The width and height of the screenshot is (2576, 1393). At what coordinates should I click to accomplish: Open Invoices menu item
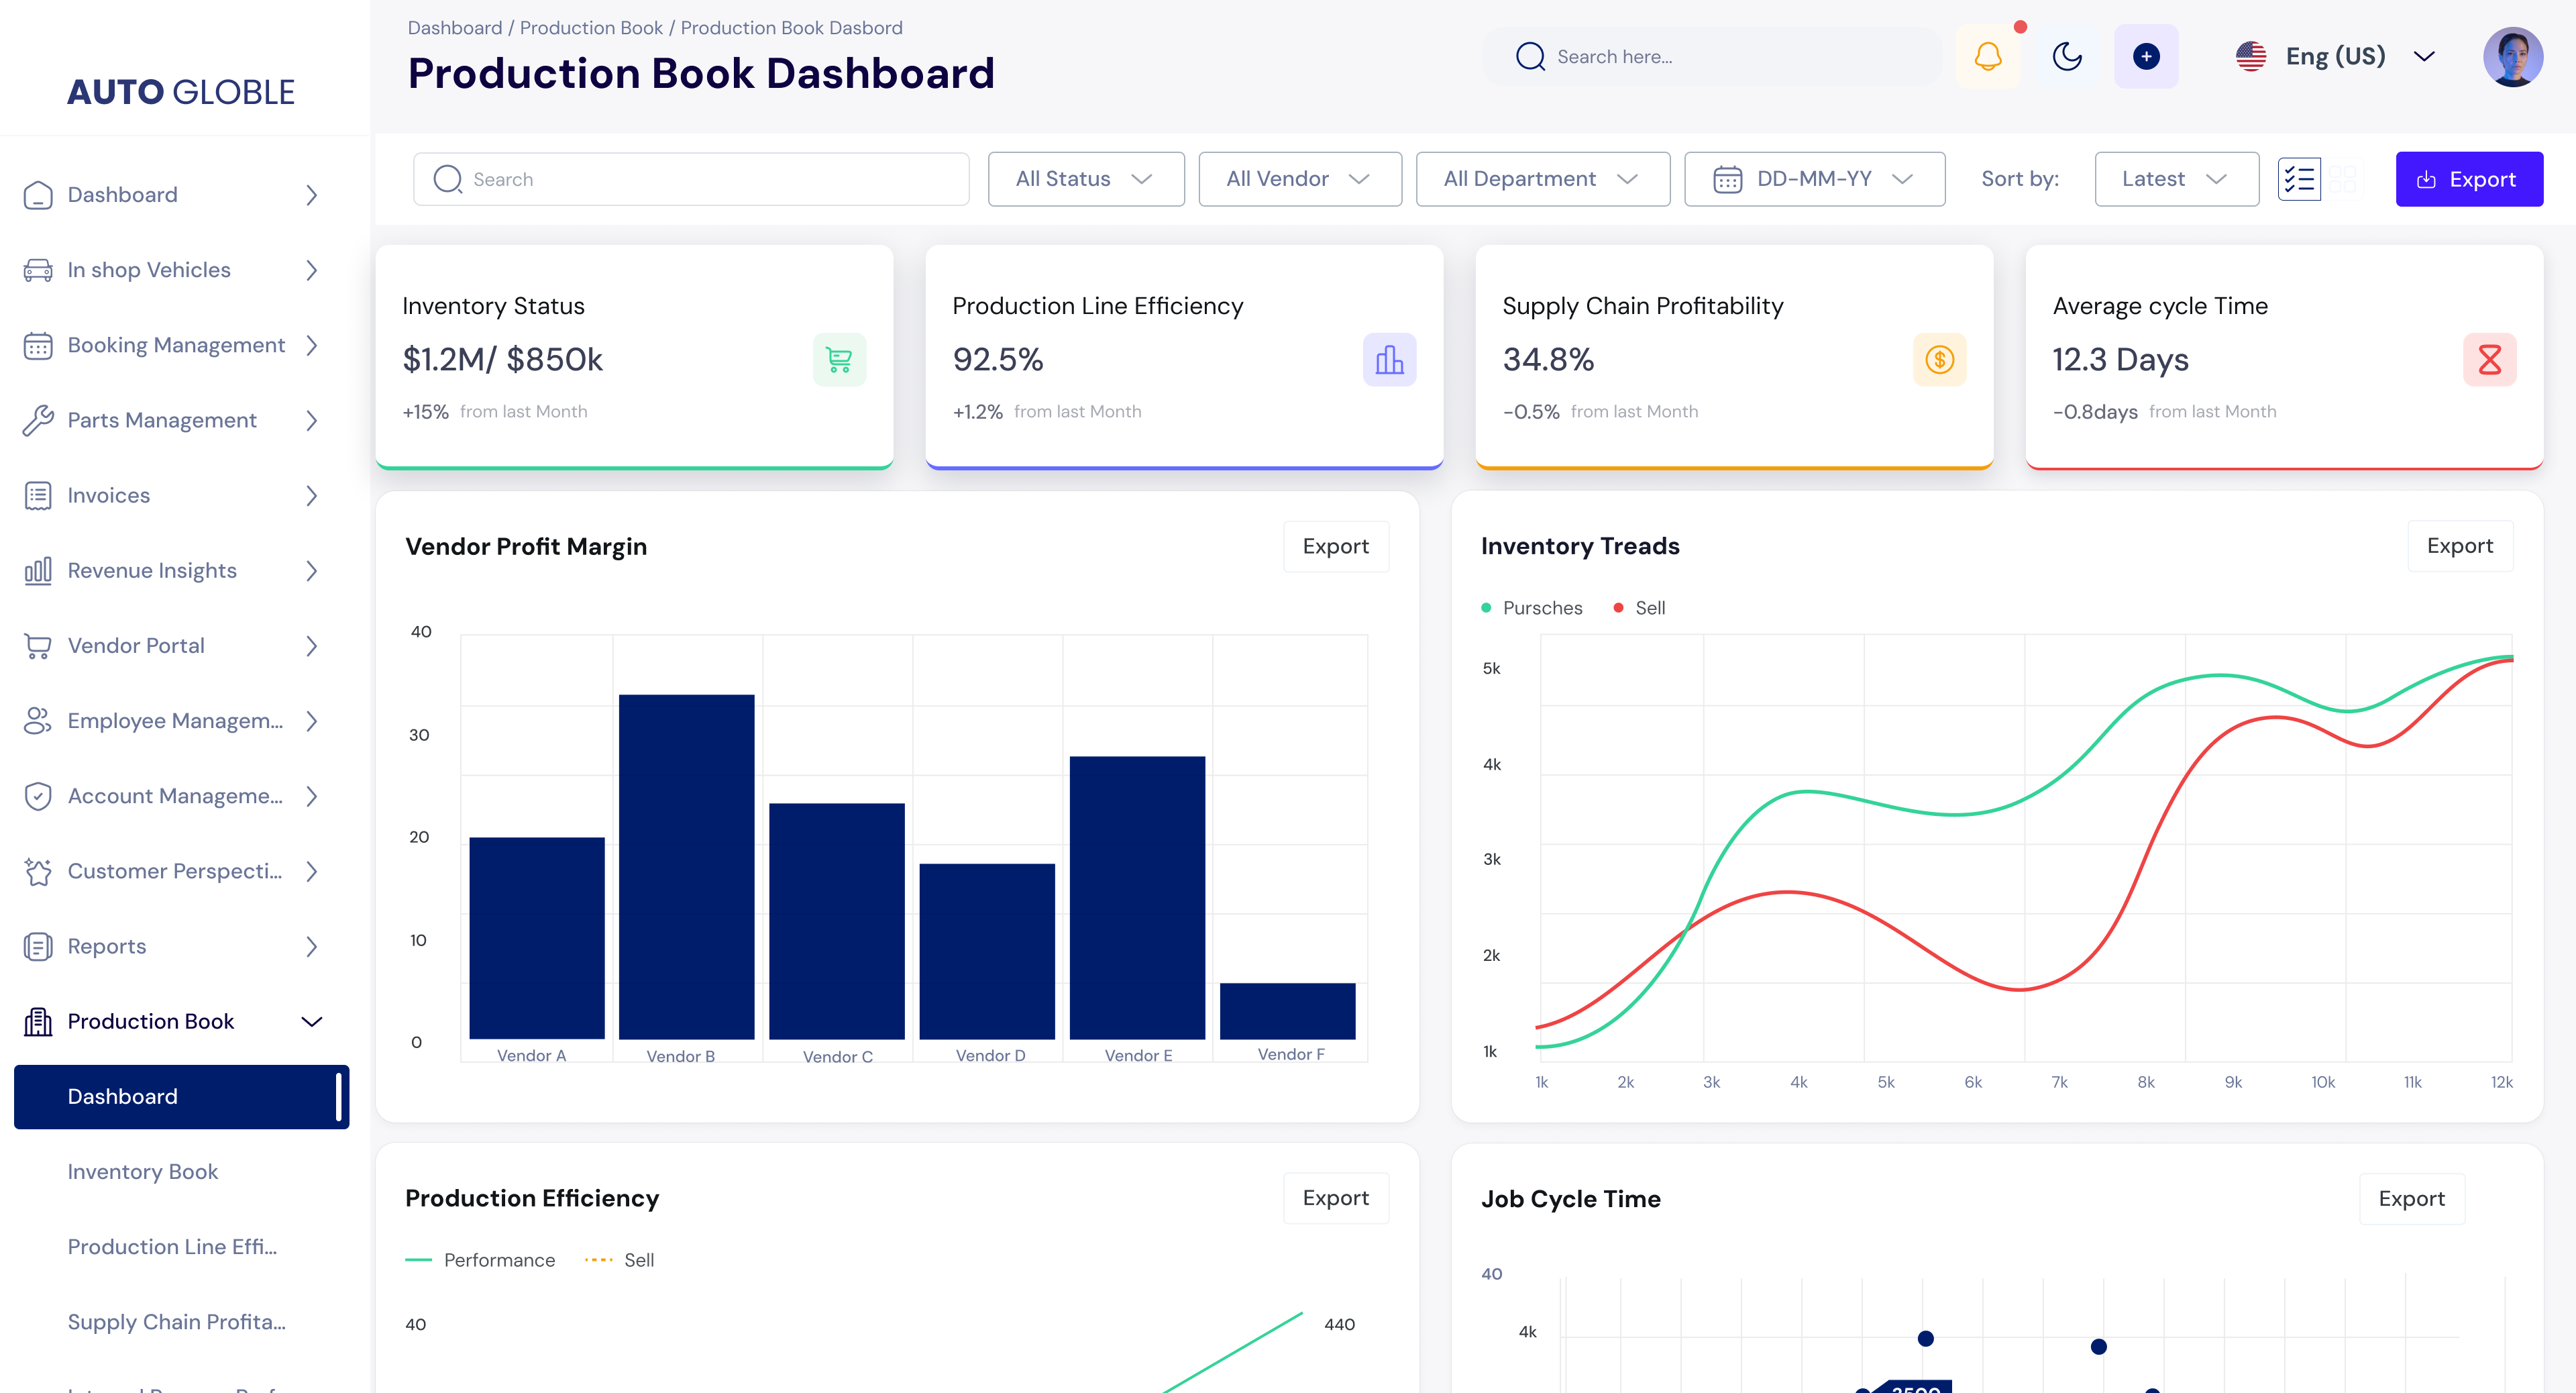172,496
